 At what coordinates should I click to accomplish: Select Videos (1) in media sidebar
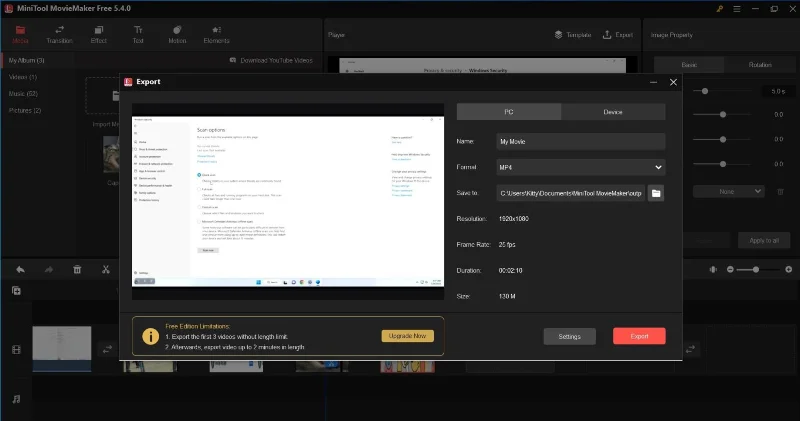23,77
